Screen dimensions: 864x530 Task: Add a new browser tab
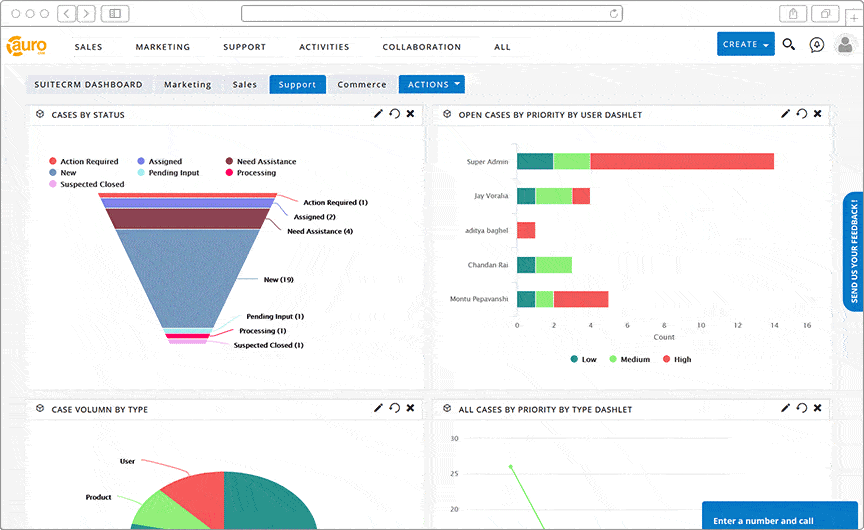(x=854, y=18)
